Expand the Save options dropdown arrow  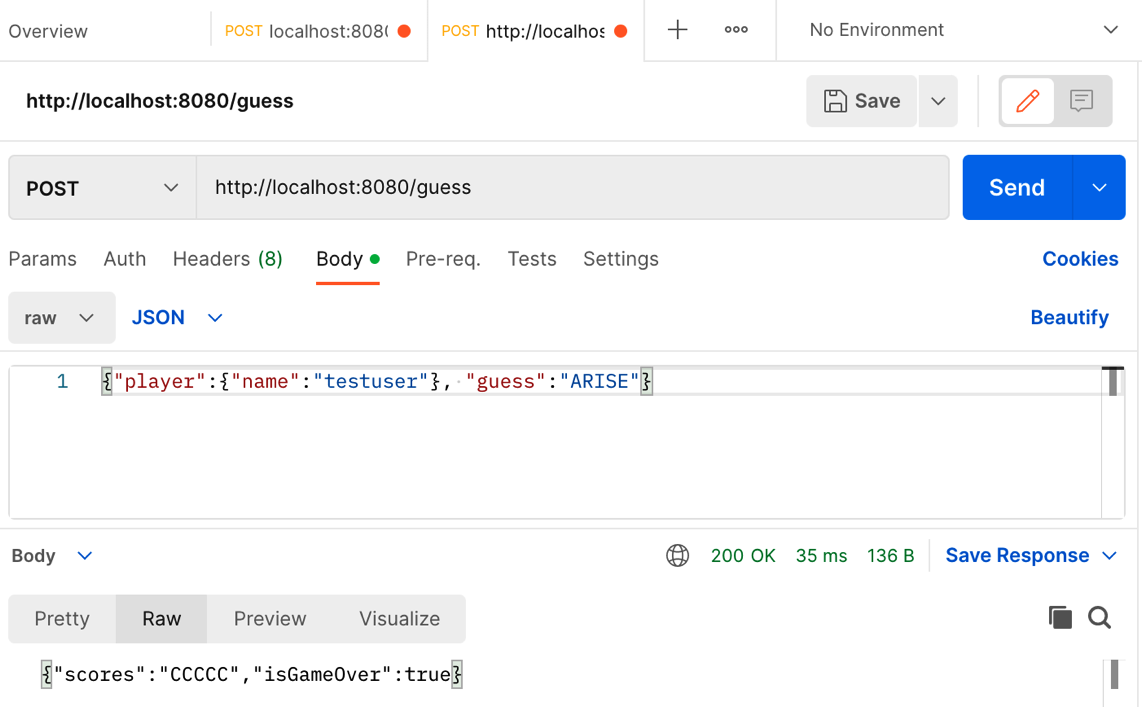tap(938, 100)
